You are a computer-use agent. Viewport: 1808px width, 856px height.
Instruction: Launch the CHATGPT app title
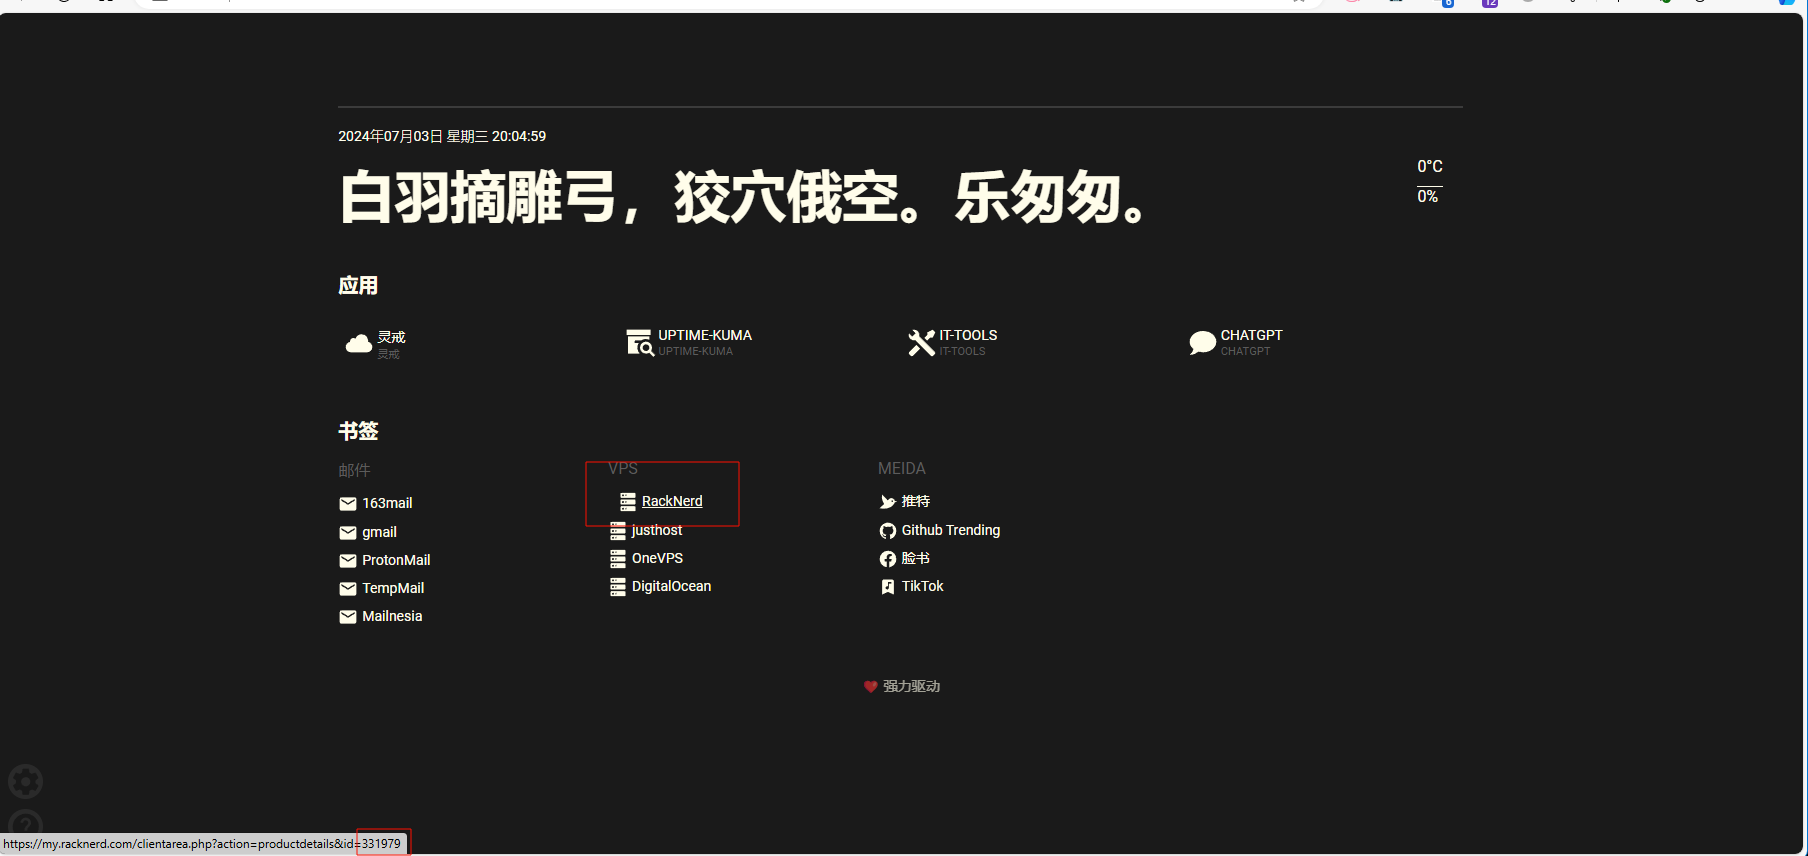point(1251,335)
